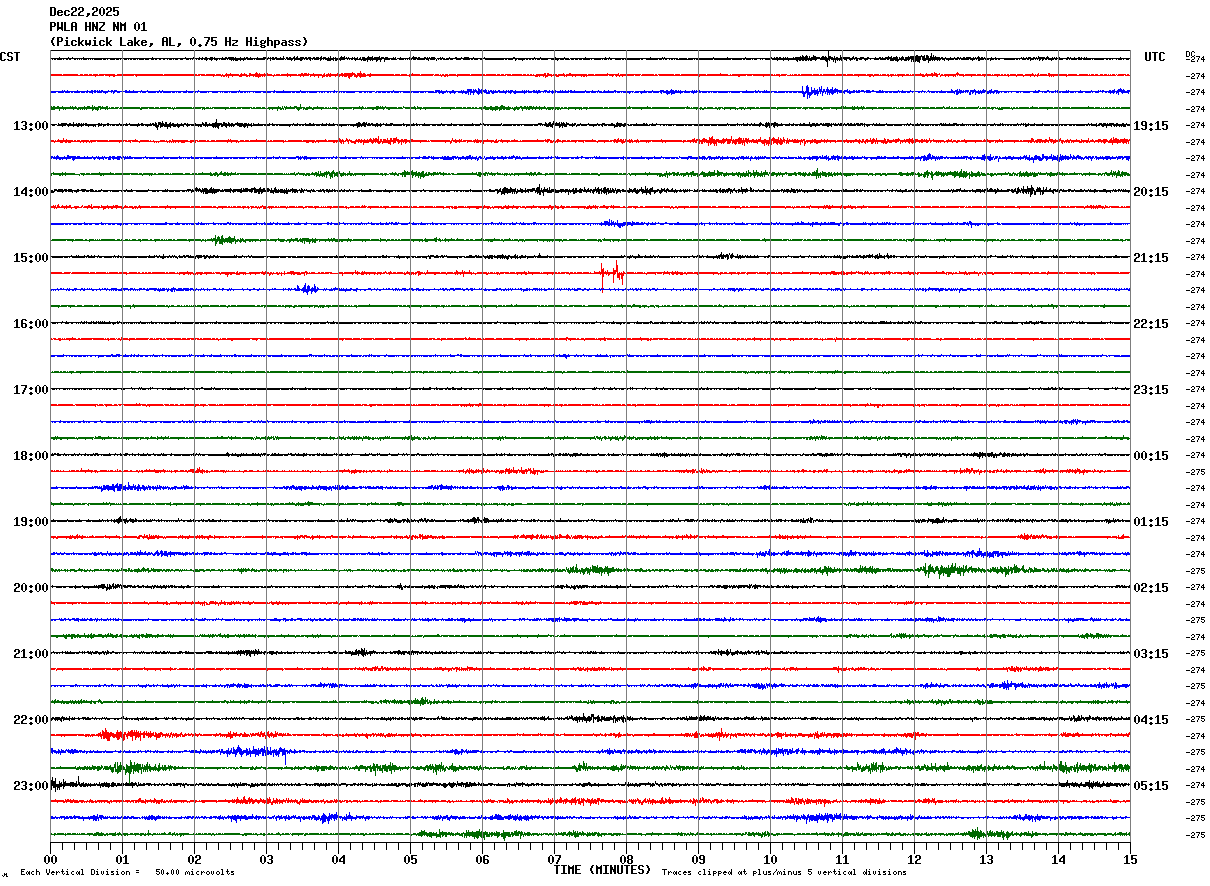The height and width of the screenshot is (886, 1210).
Task: Select the 18:00 CST time label
Action: 31,456
